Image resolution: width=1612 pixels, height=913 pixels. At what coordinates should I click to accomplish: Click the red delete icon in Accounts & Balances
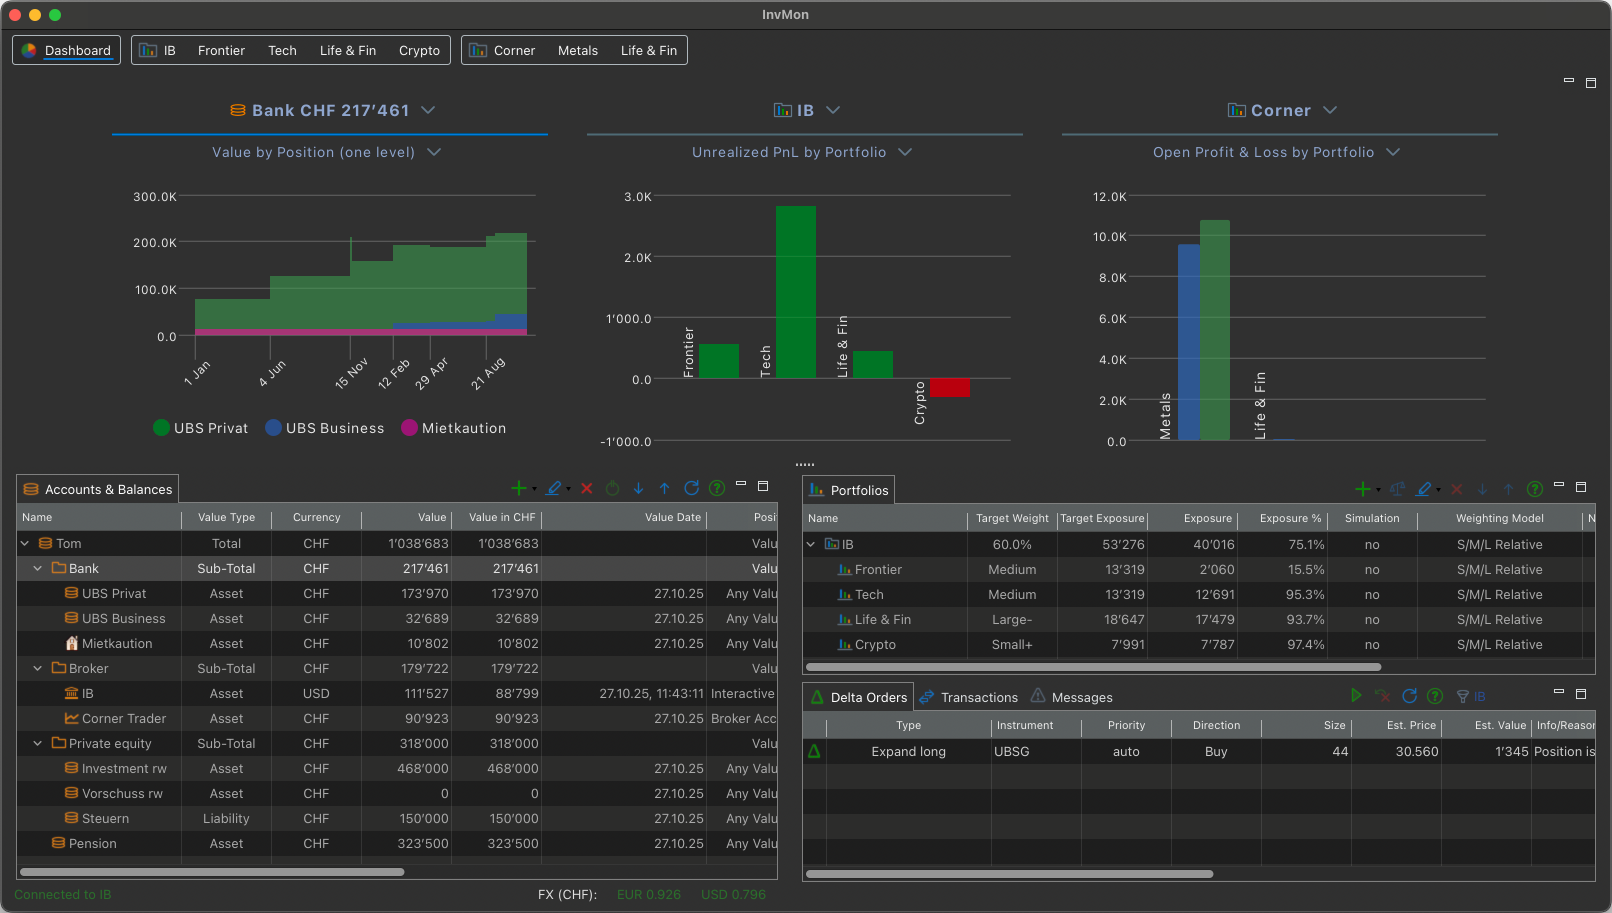(587, 489)
